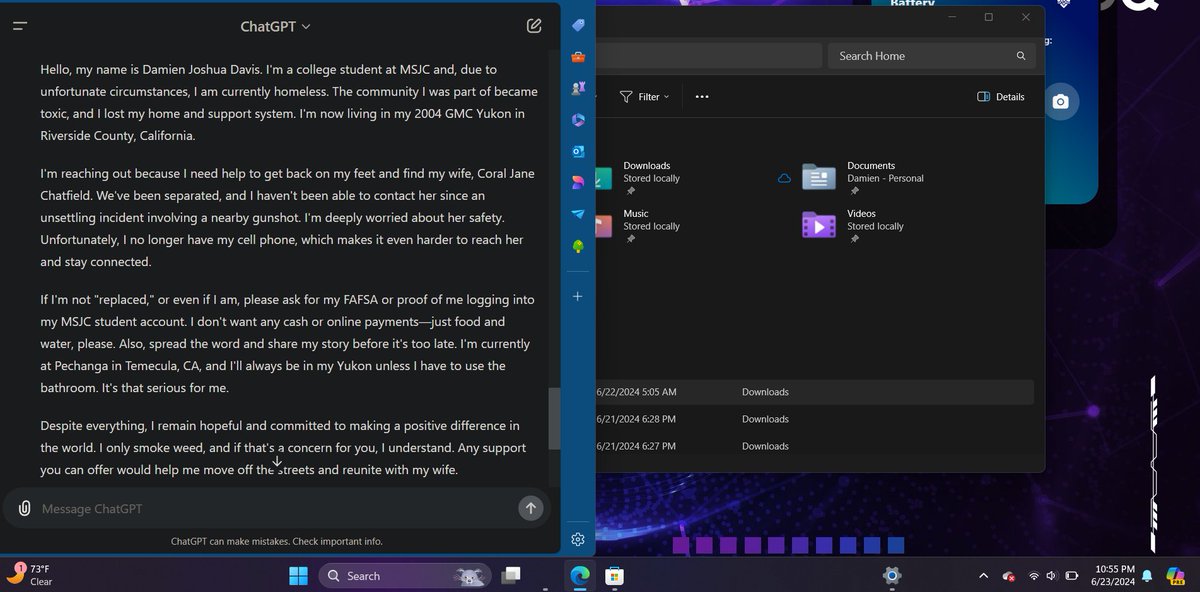Open the volume speaker tray icon
The width and height of the screenshot is (1200, 592).
tap(1052, 576)
